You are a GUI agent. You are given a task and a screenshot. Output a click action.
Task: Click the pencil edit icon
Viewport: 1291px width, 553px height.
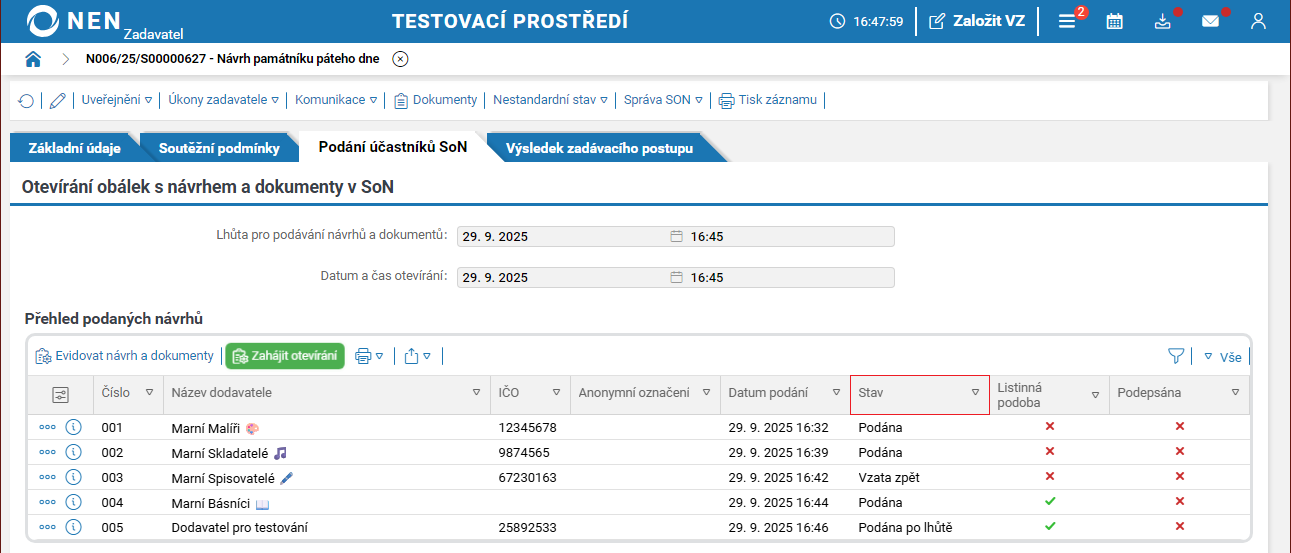pos(58,100)
